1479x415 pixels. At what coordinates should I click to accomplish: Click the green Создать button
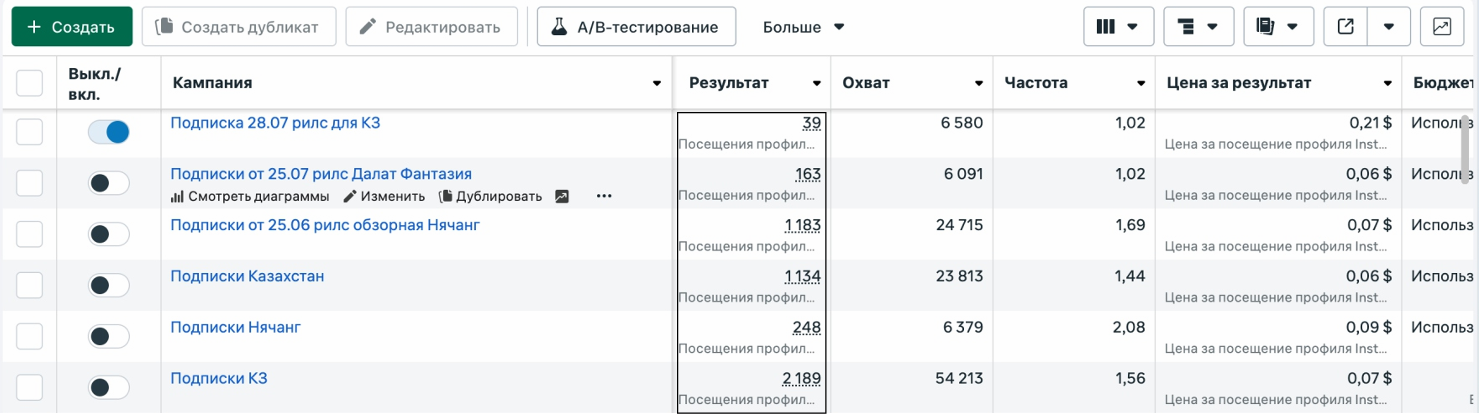(x=72, y=27)
